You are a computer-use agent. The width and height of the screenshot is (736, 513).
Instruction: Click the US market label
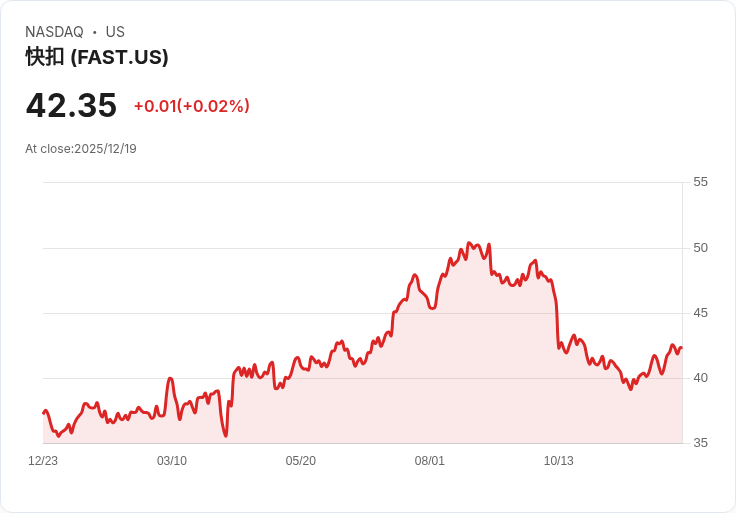[115, 32]
